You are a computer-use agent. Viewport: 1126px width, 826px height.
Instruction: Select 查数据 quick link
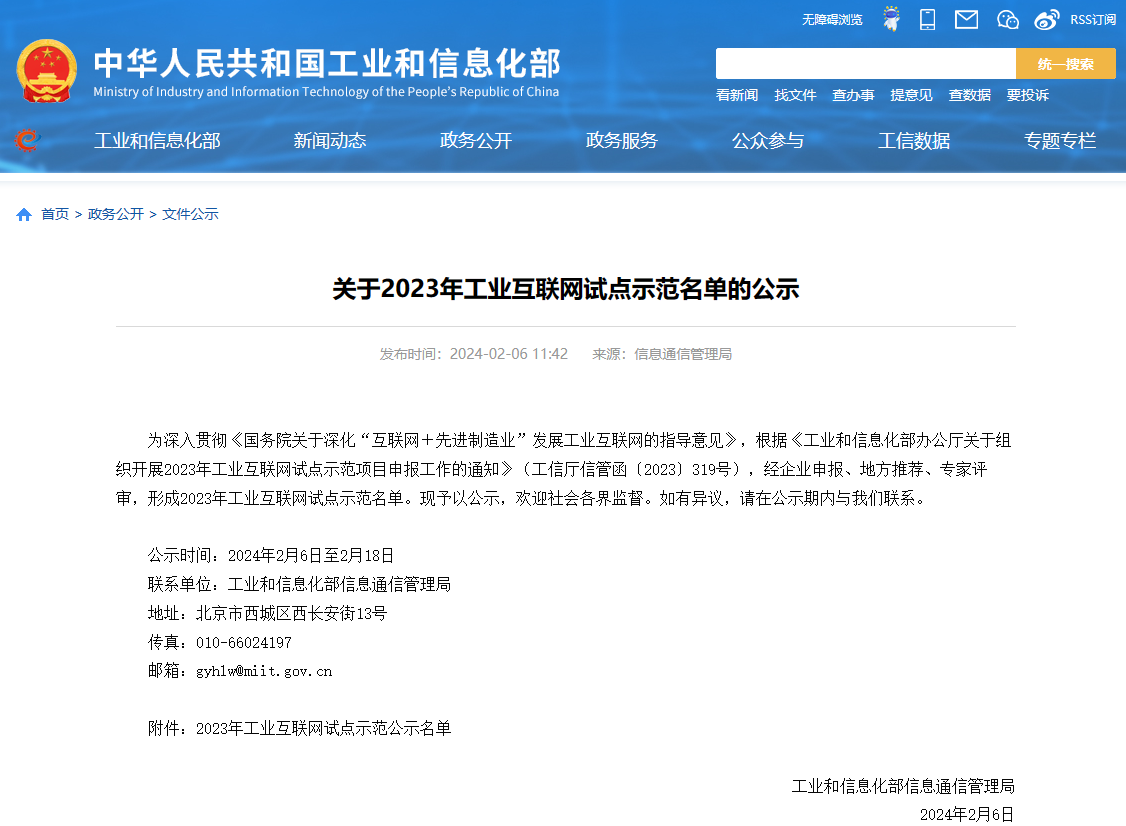click(969, 95)
